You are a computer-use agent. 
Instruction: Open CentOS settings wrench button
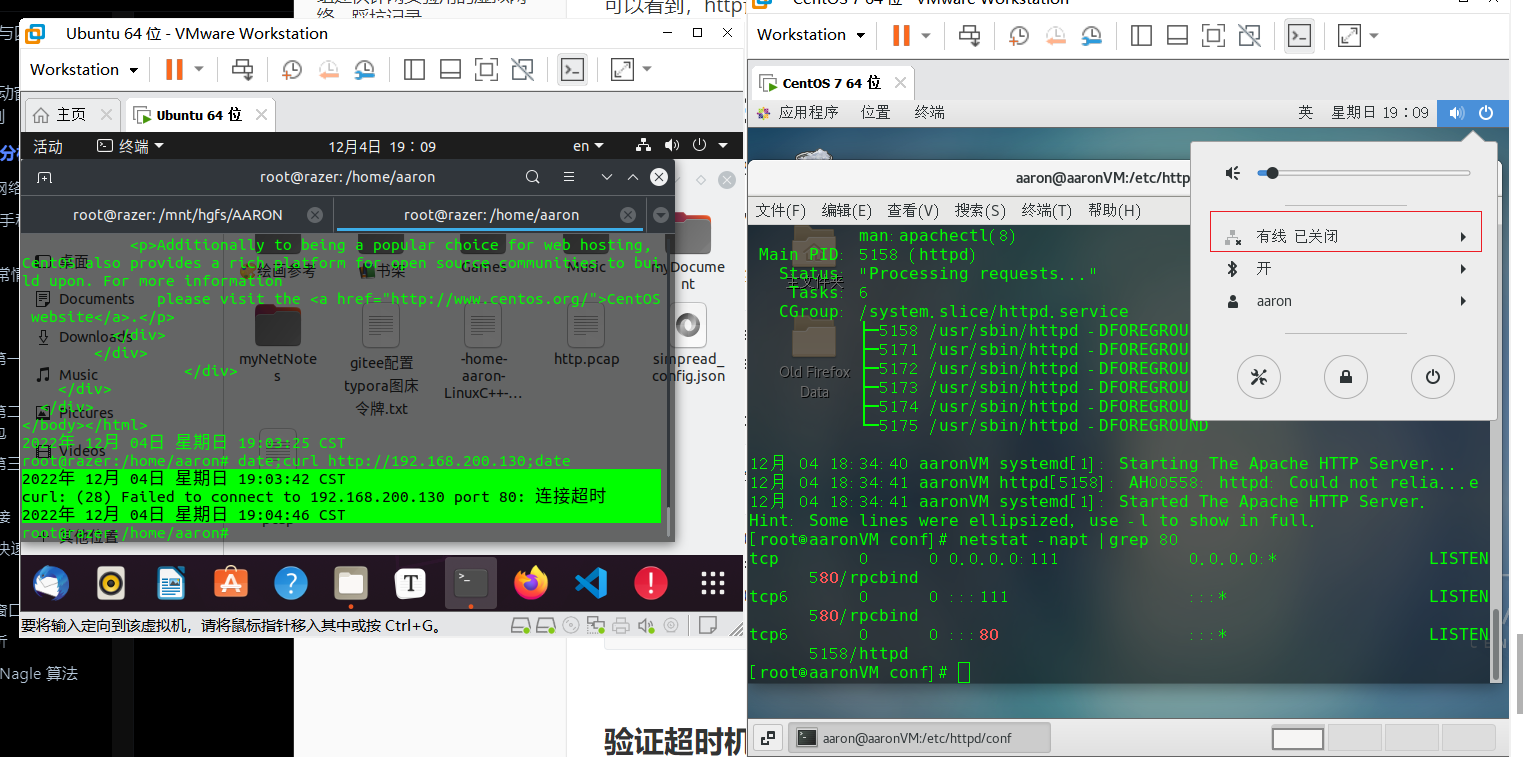[1259, 377]
